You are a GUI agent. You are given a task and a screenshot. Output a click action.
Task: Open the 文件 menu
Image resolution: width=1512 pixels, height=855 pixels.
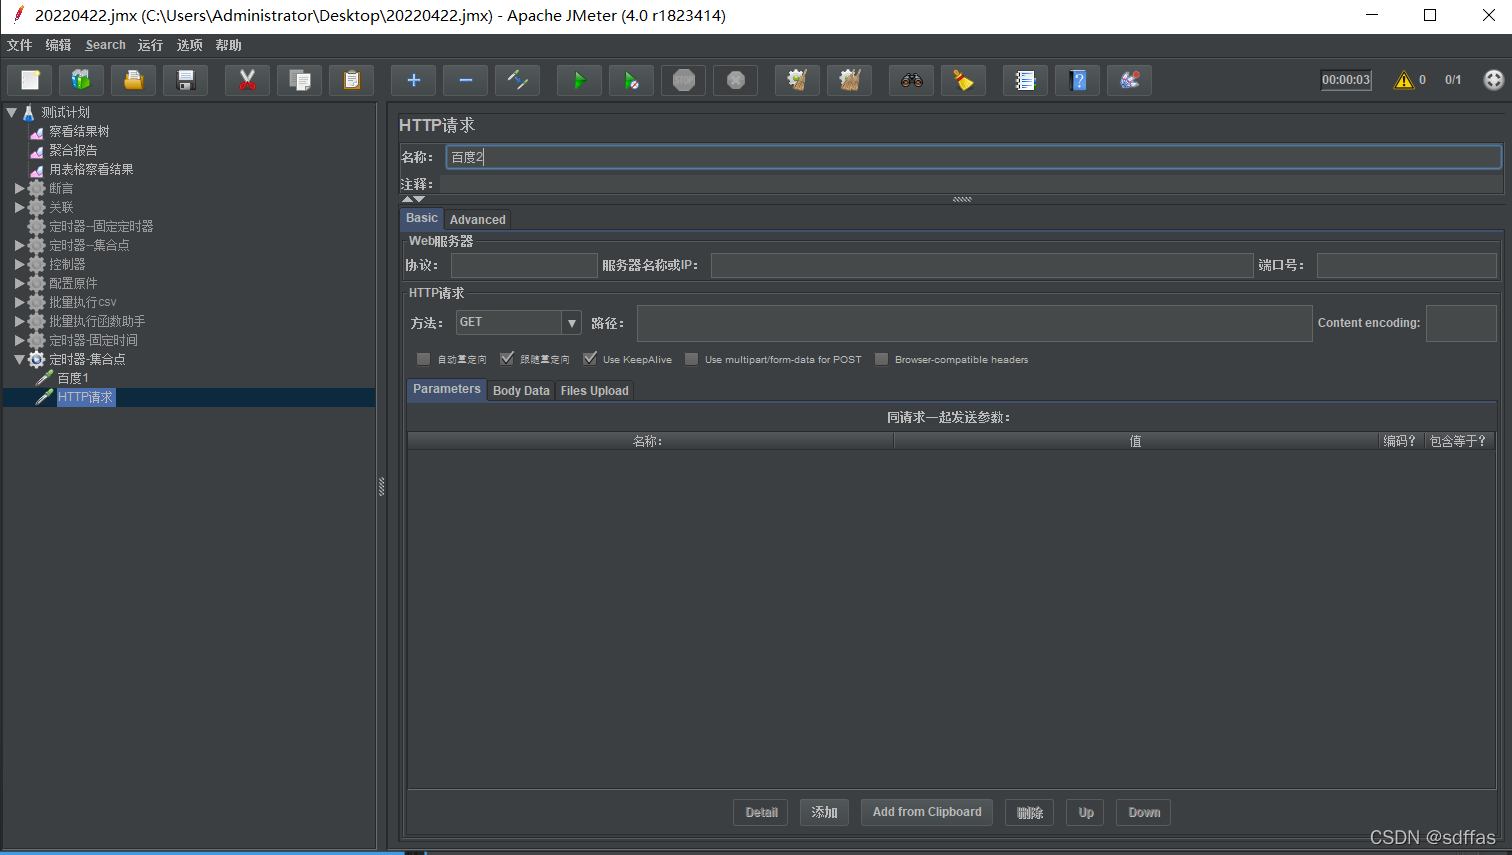[x=20, y=45]
